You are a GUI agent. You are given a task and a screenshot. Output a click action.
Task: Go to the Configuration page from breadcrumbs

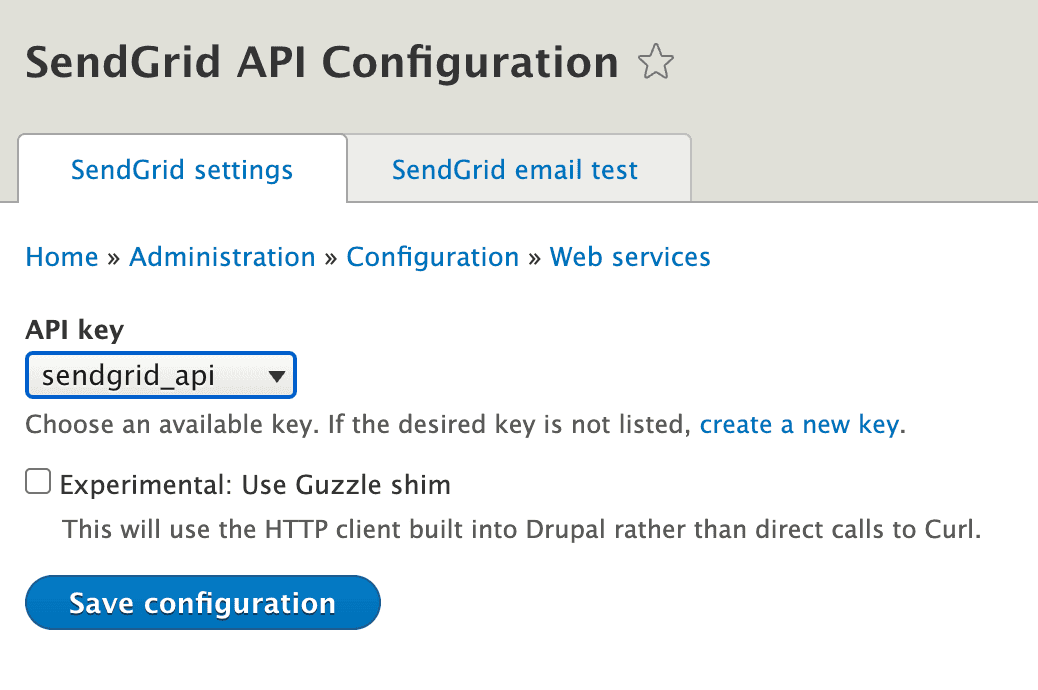[432, 257]
